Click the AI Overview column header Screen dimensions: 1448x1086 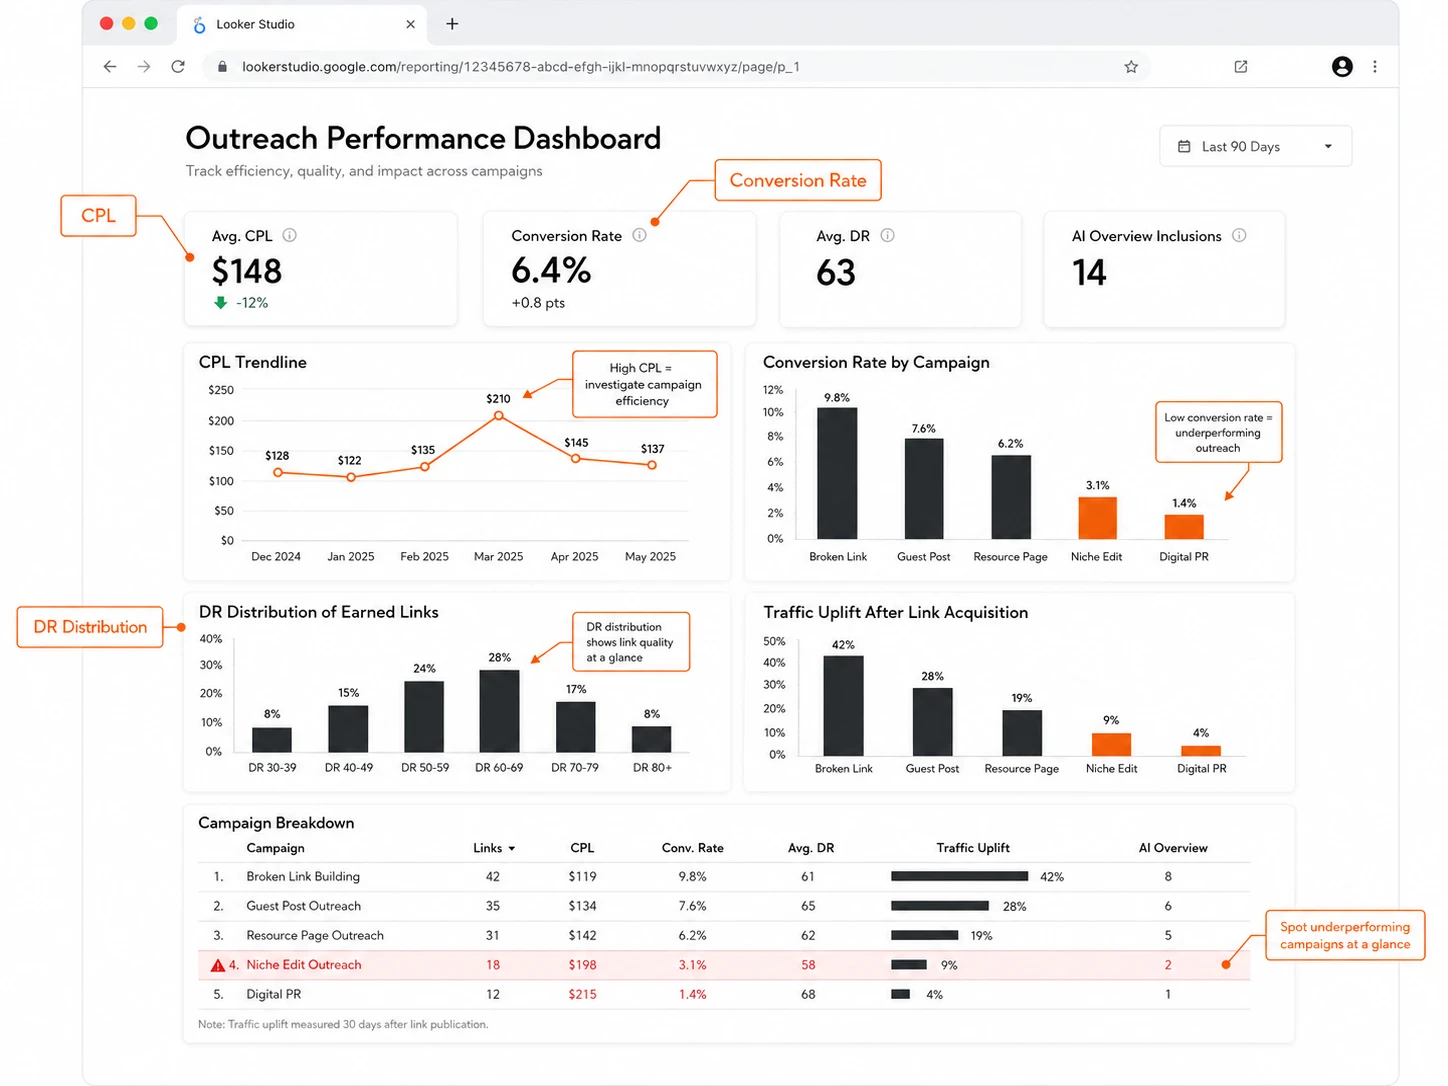(x=1173, y=848)
